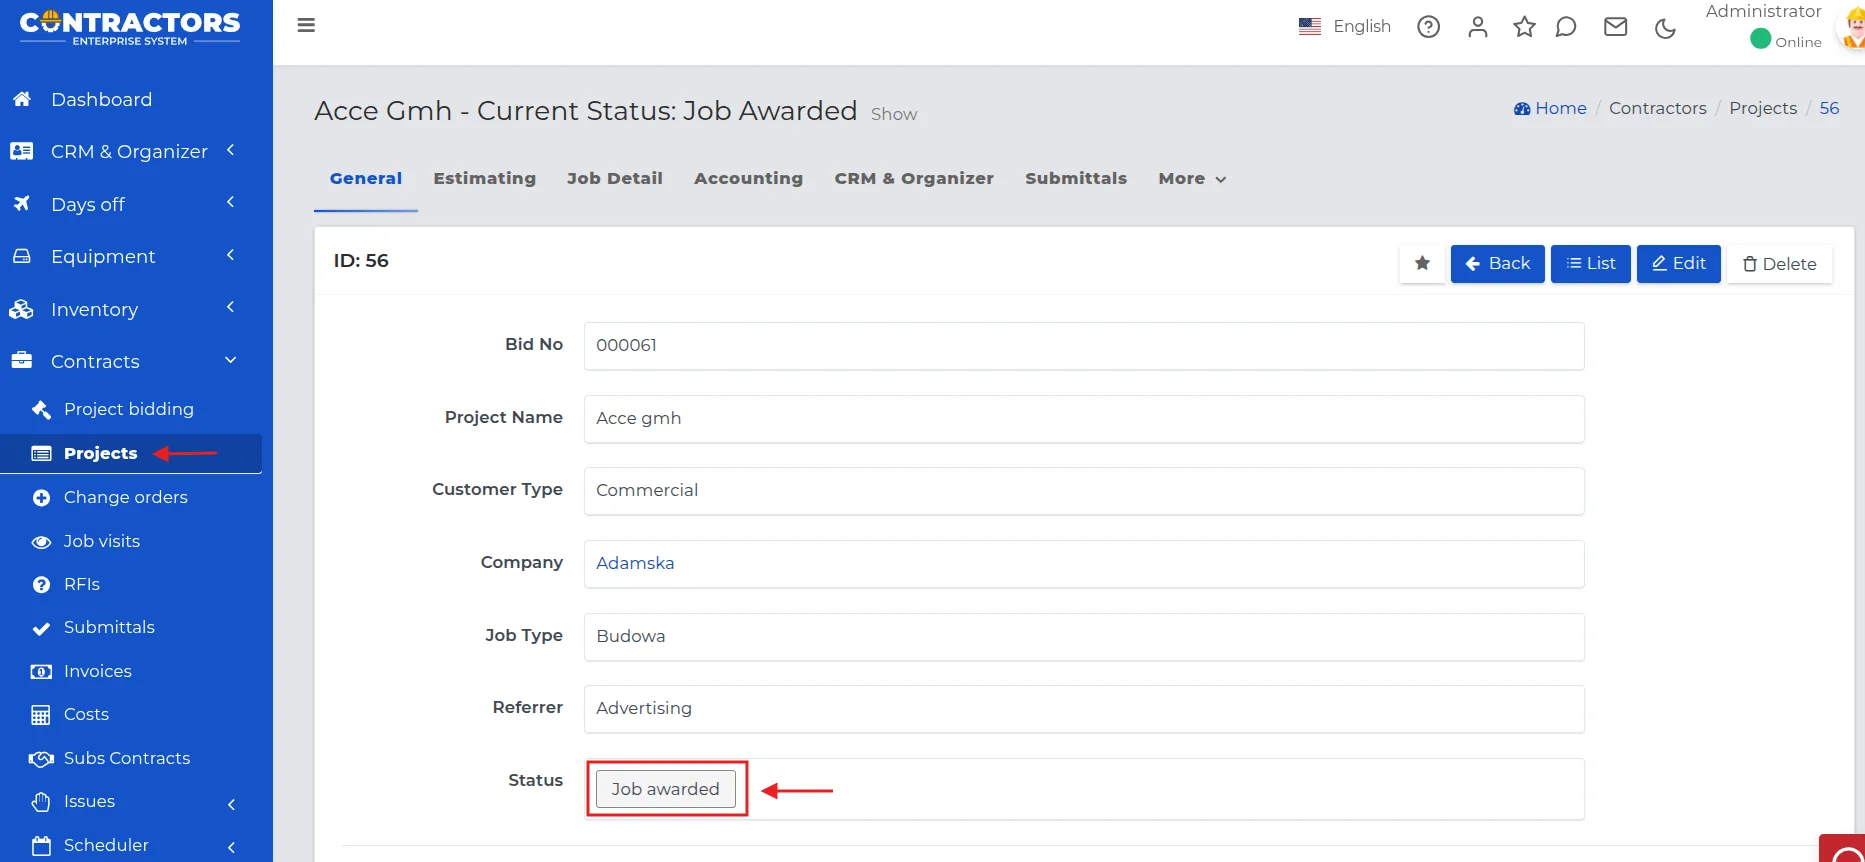Click the Contracts briefcase icon
This screenshot has width=1865, height=862.
(22, 361)
